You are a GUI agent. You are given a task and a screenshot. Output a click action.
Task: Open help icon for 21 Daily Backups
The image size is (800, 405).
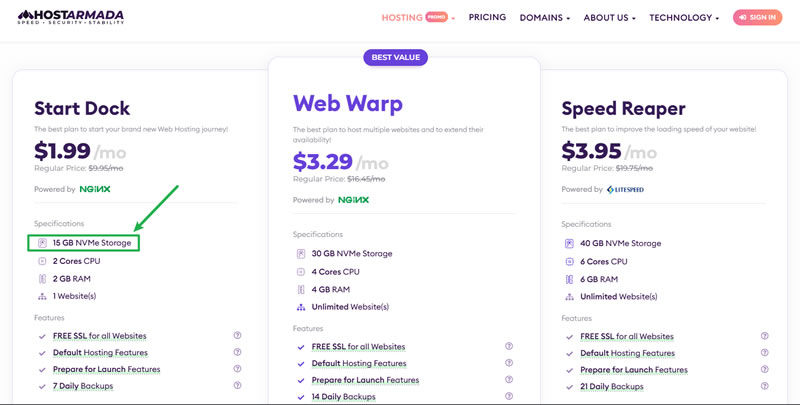[764, 386]
